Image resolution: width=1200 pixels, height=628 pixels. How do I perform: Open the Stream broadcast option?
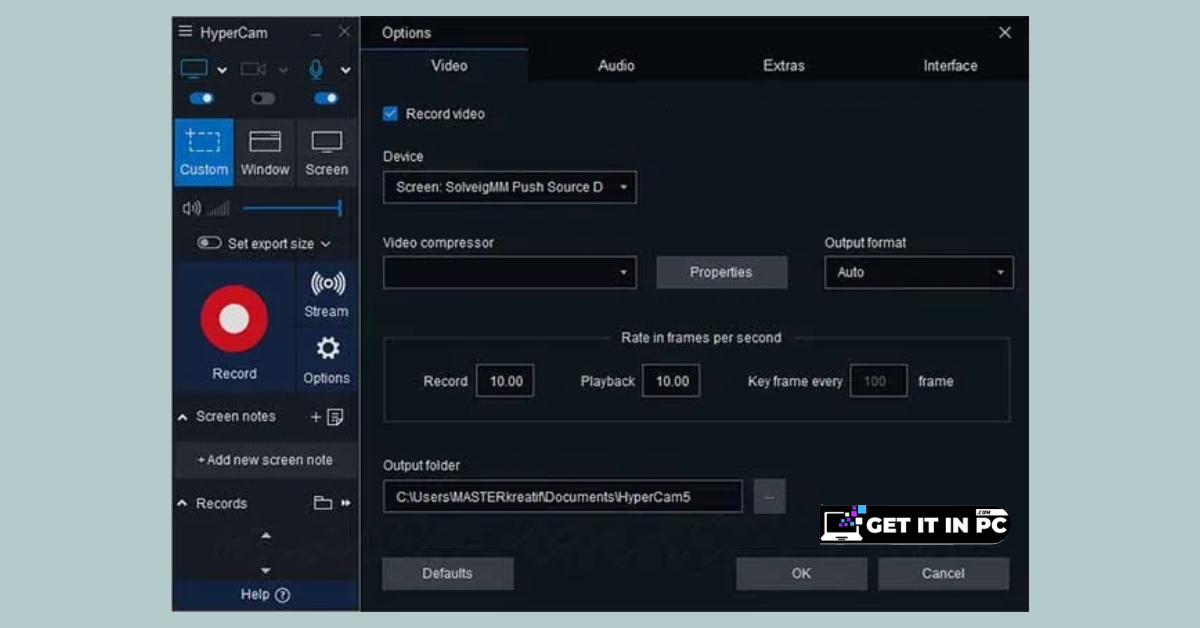(x=327, y=294)
